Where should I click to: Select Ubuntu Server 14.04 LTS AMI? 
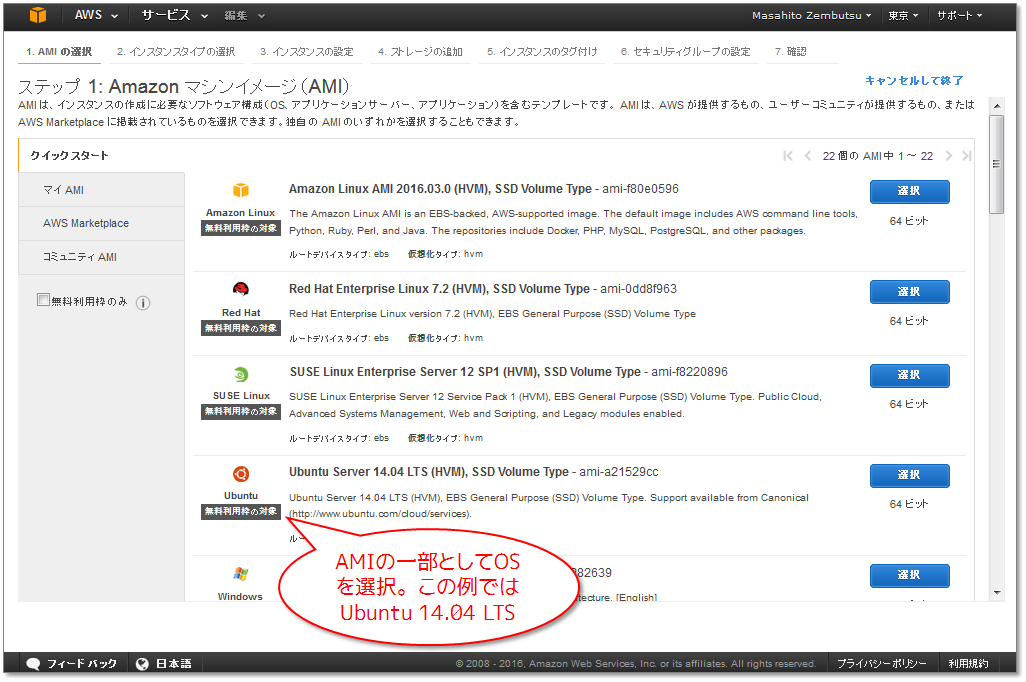pyautogui.click(x=909, y=476)
